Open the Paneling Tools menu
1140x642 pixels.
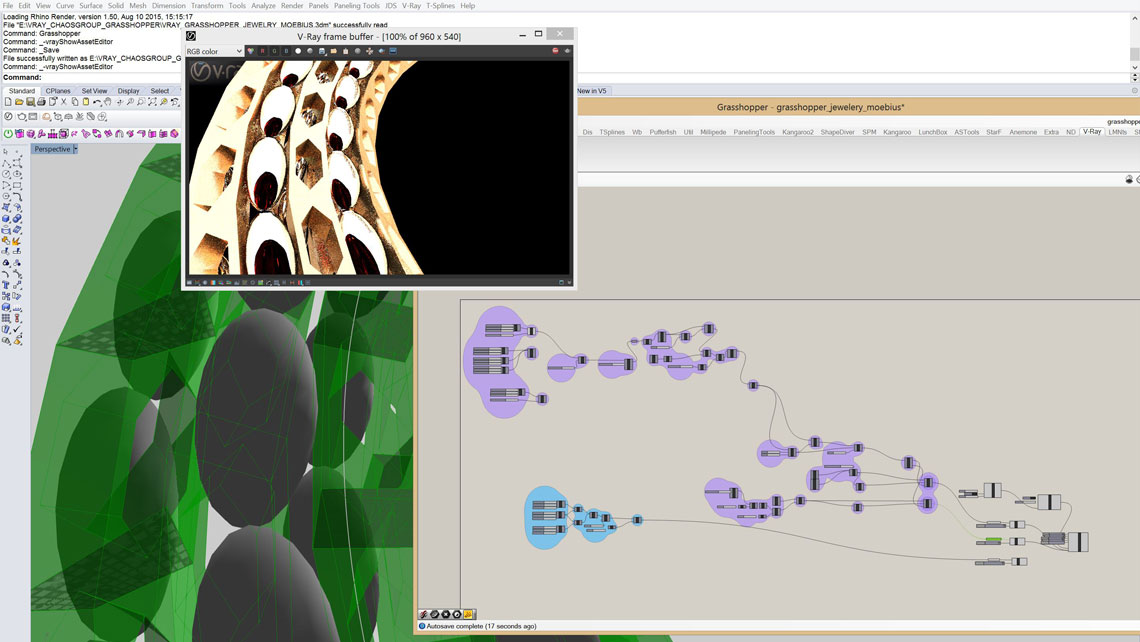357,5
